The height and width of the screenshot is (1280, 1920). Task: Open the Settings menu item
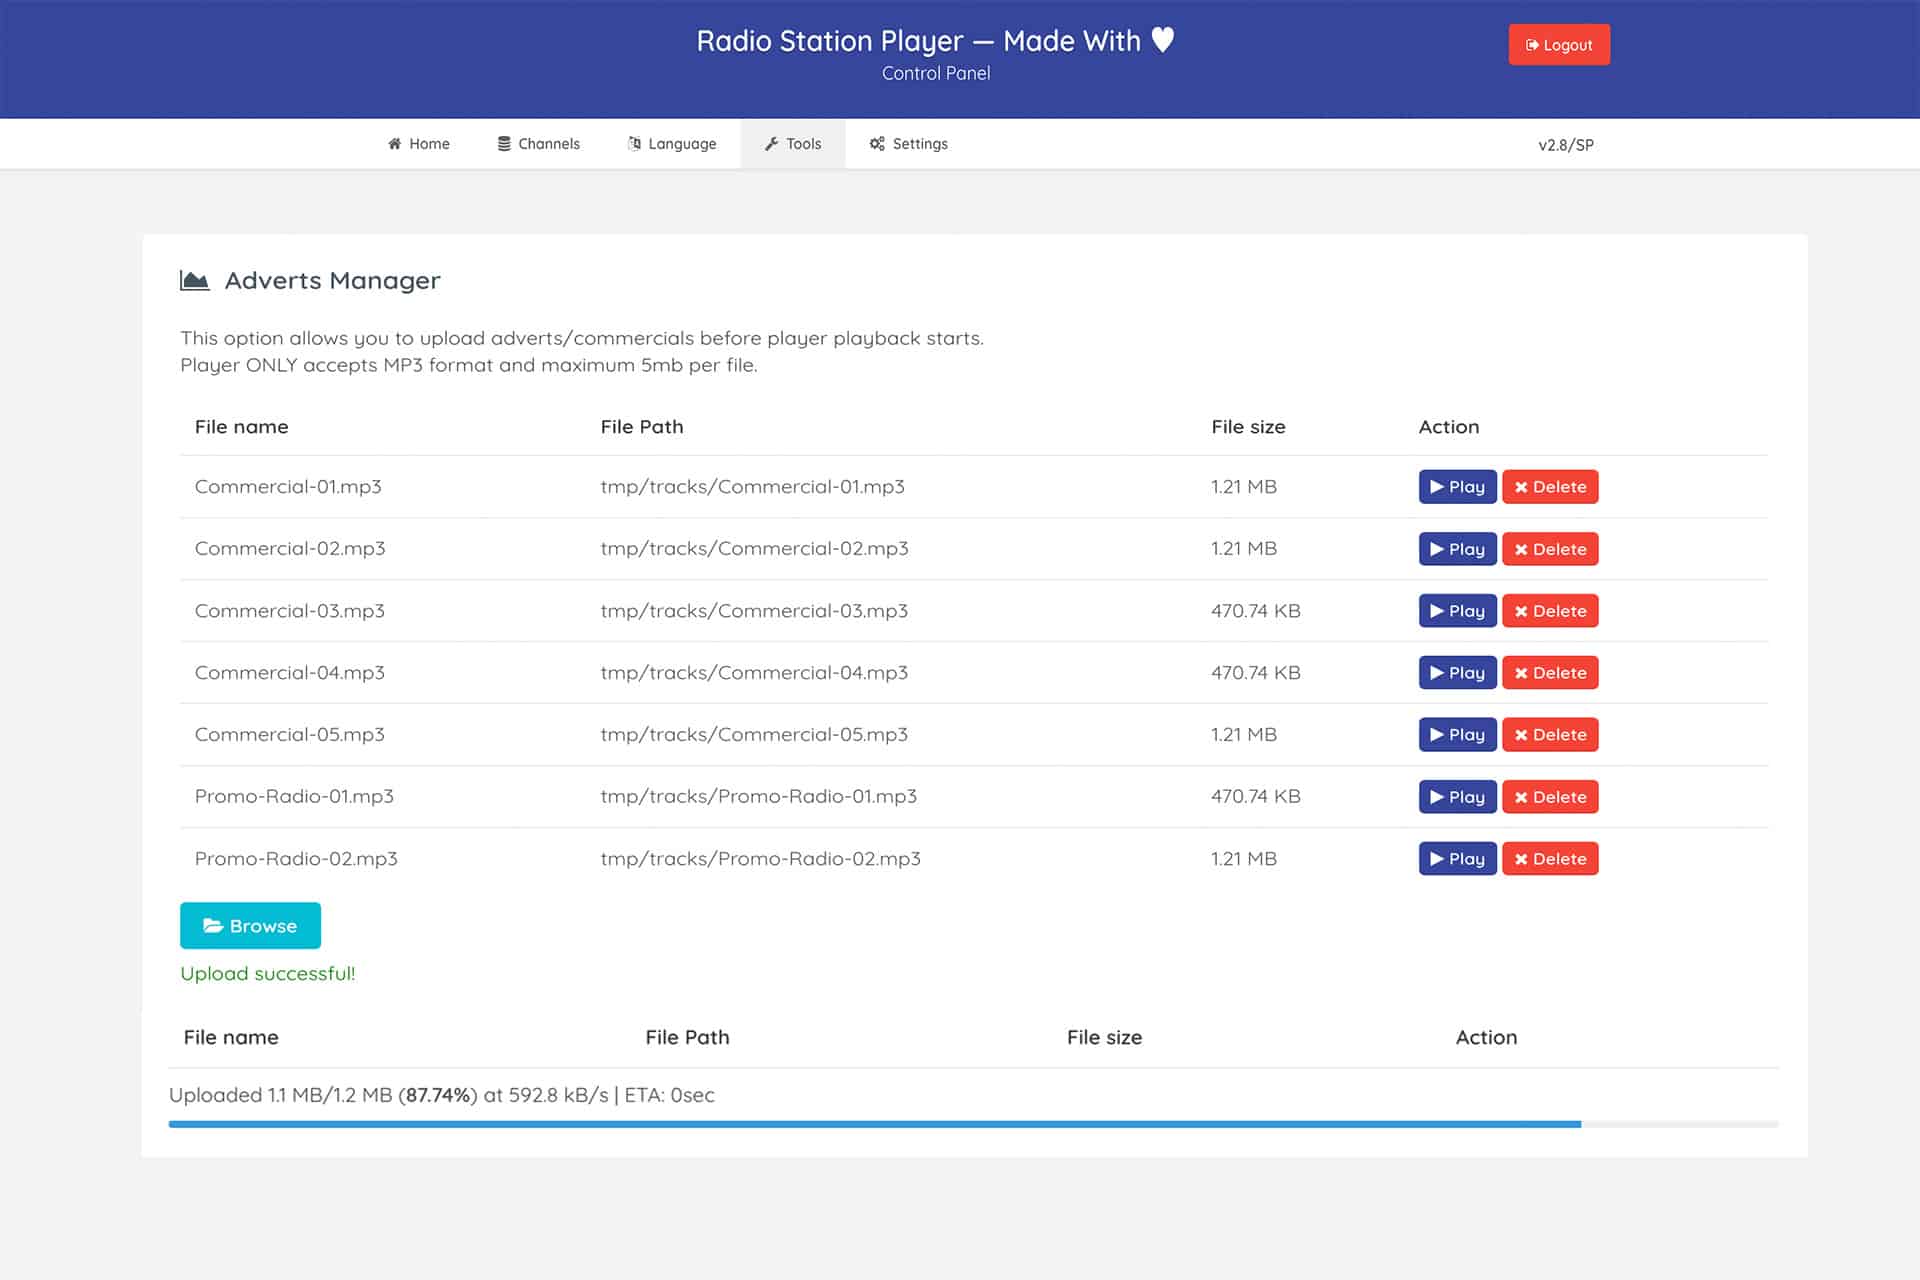pos(908,144)
